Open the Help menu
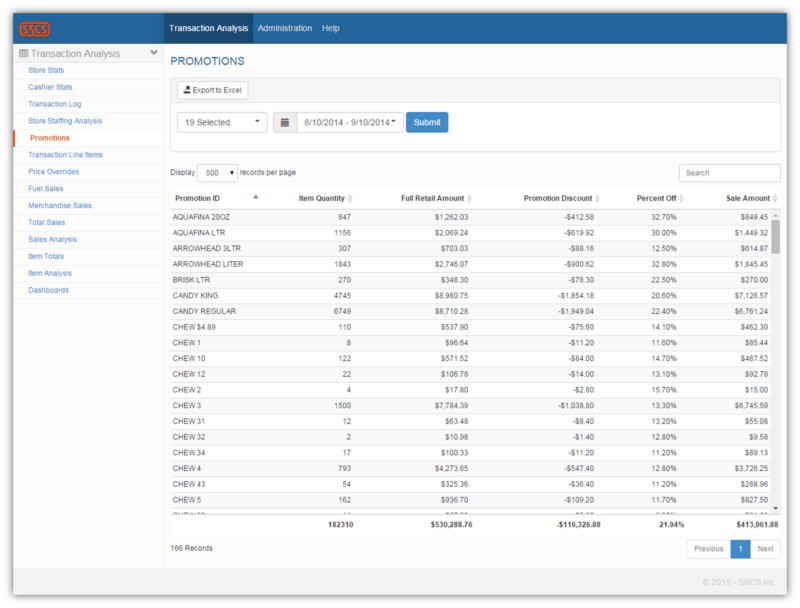The height and width of the screenshot is (608, 800). (x=331, y=28)
